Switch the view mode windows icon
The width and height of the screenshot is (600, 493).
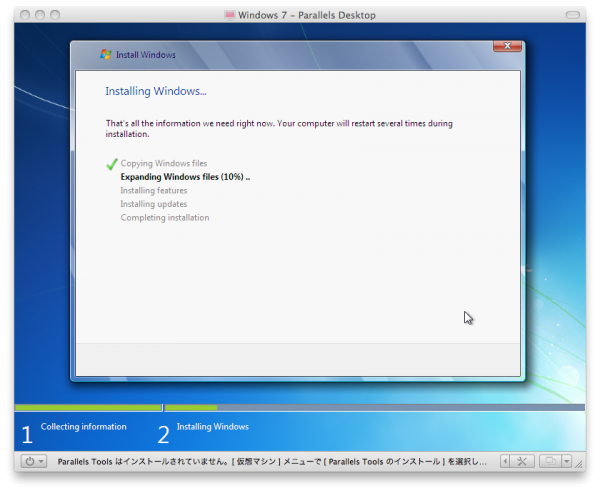pyautogui.click(x=550, y=461)
